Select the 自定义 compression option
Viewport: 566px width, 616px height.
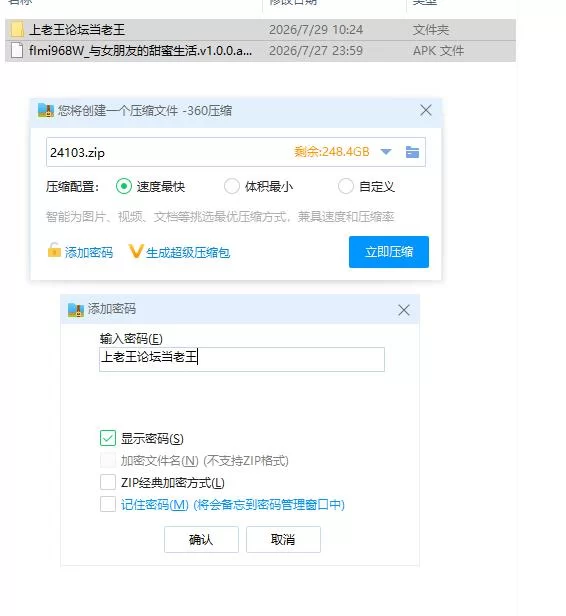click(x=346, y=186)
